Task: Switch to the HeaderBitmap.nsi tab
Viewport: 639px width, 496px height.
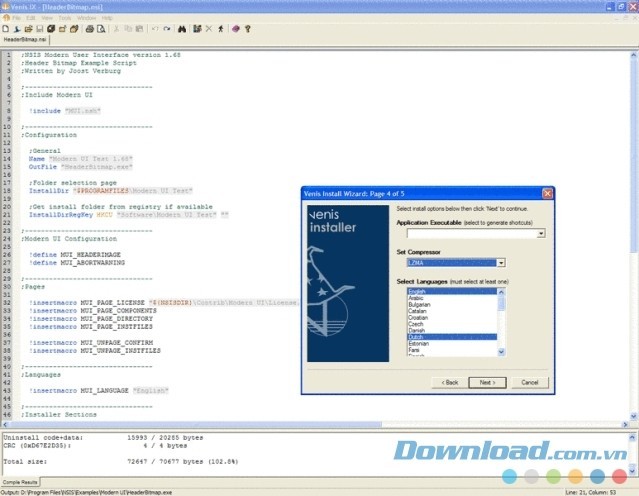Action: (24, 40)
